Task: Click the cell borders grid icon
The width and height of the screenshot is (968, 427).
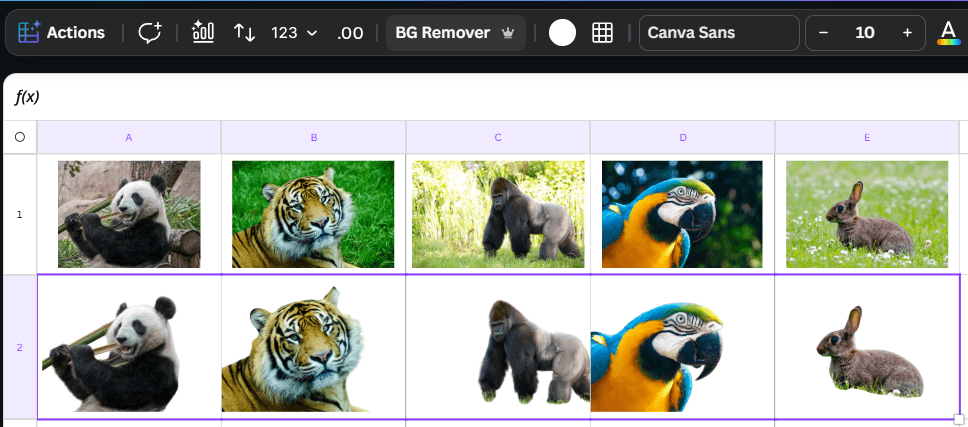Action: pos(602,33)
